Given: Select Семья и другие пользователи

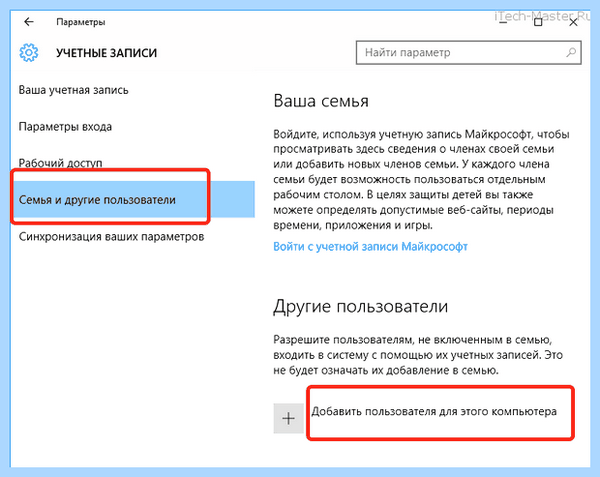Looking at the screenshot, I should [x=133, y=199].
